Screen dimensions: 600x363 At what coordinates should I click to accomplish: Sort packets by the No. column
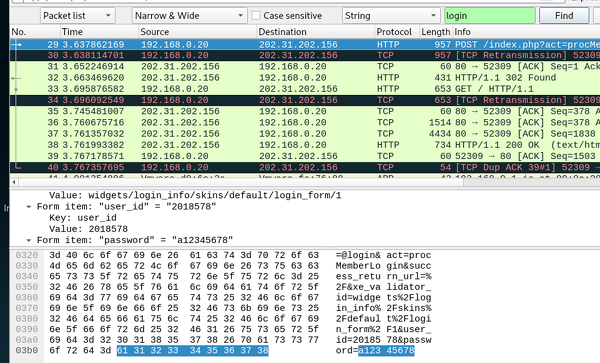(x=35, y=32)
